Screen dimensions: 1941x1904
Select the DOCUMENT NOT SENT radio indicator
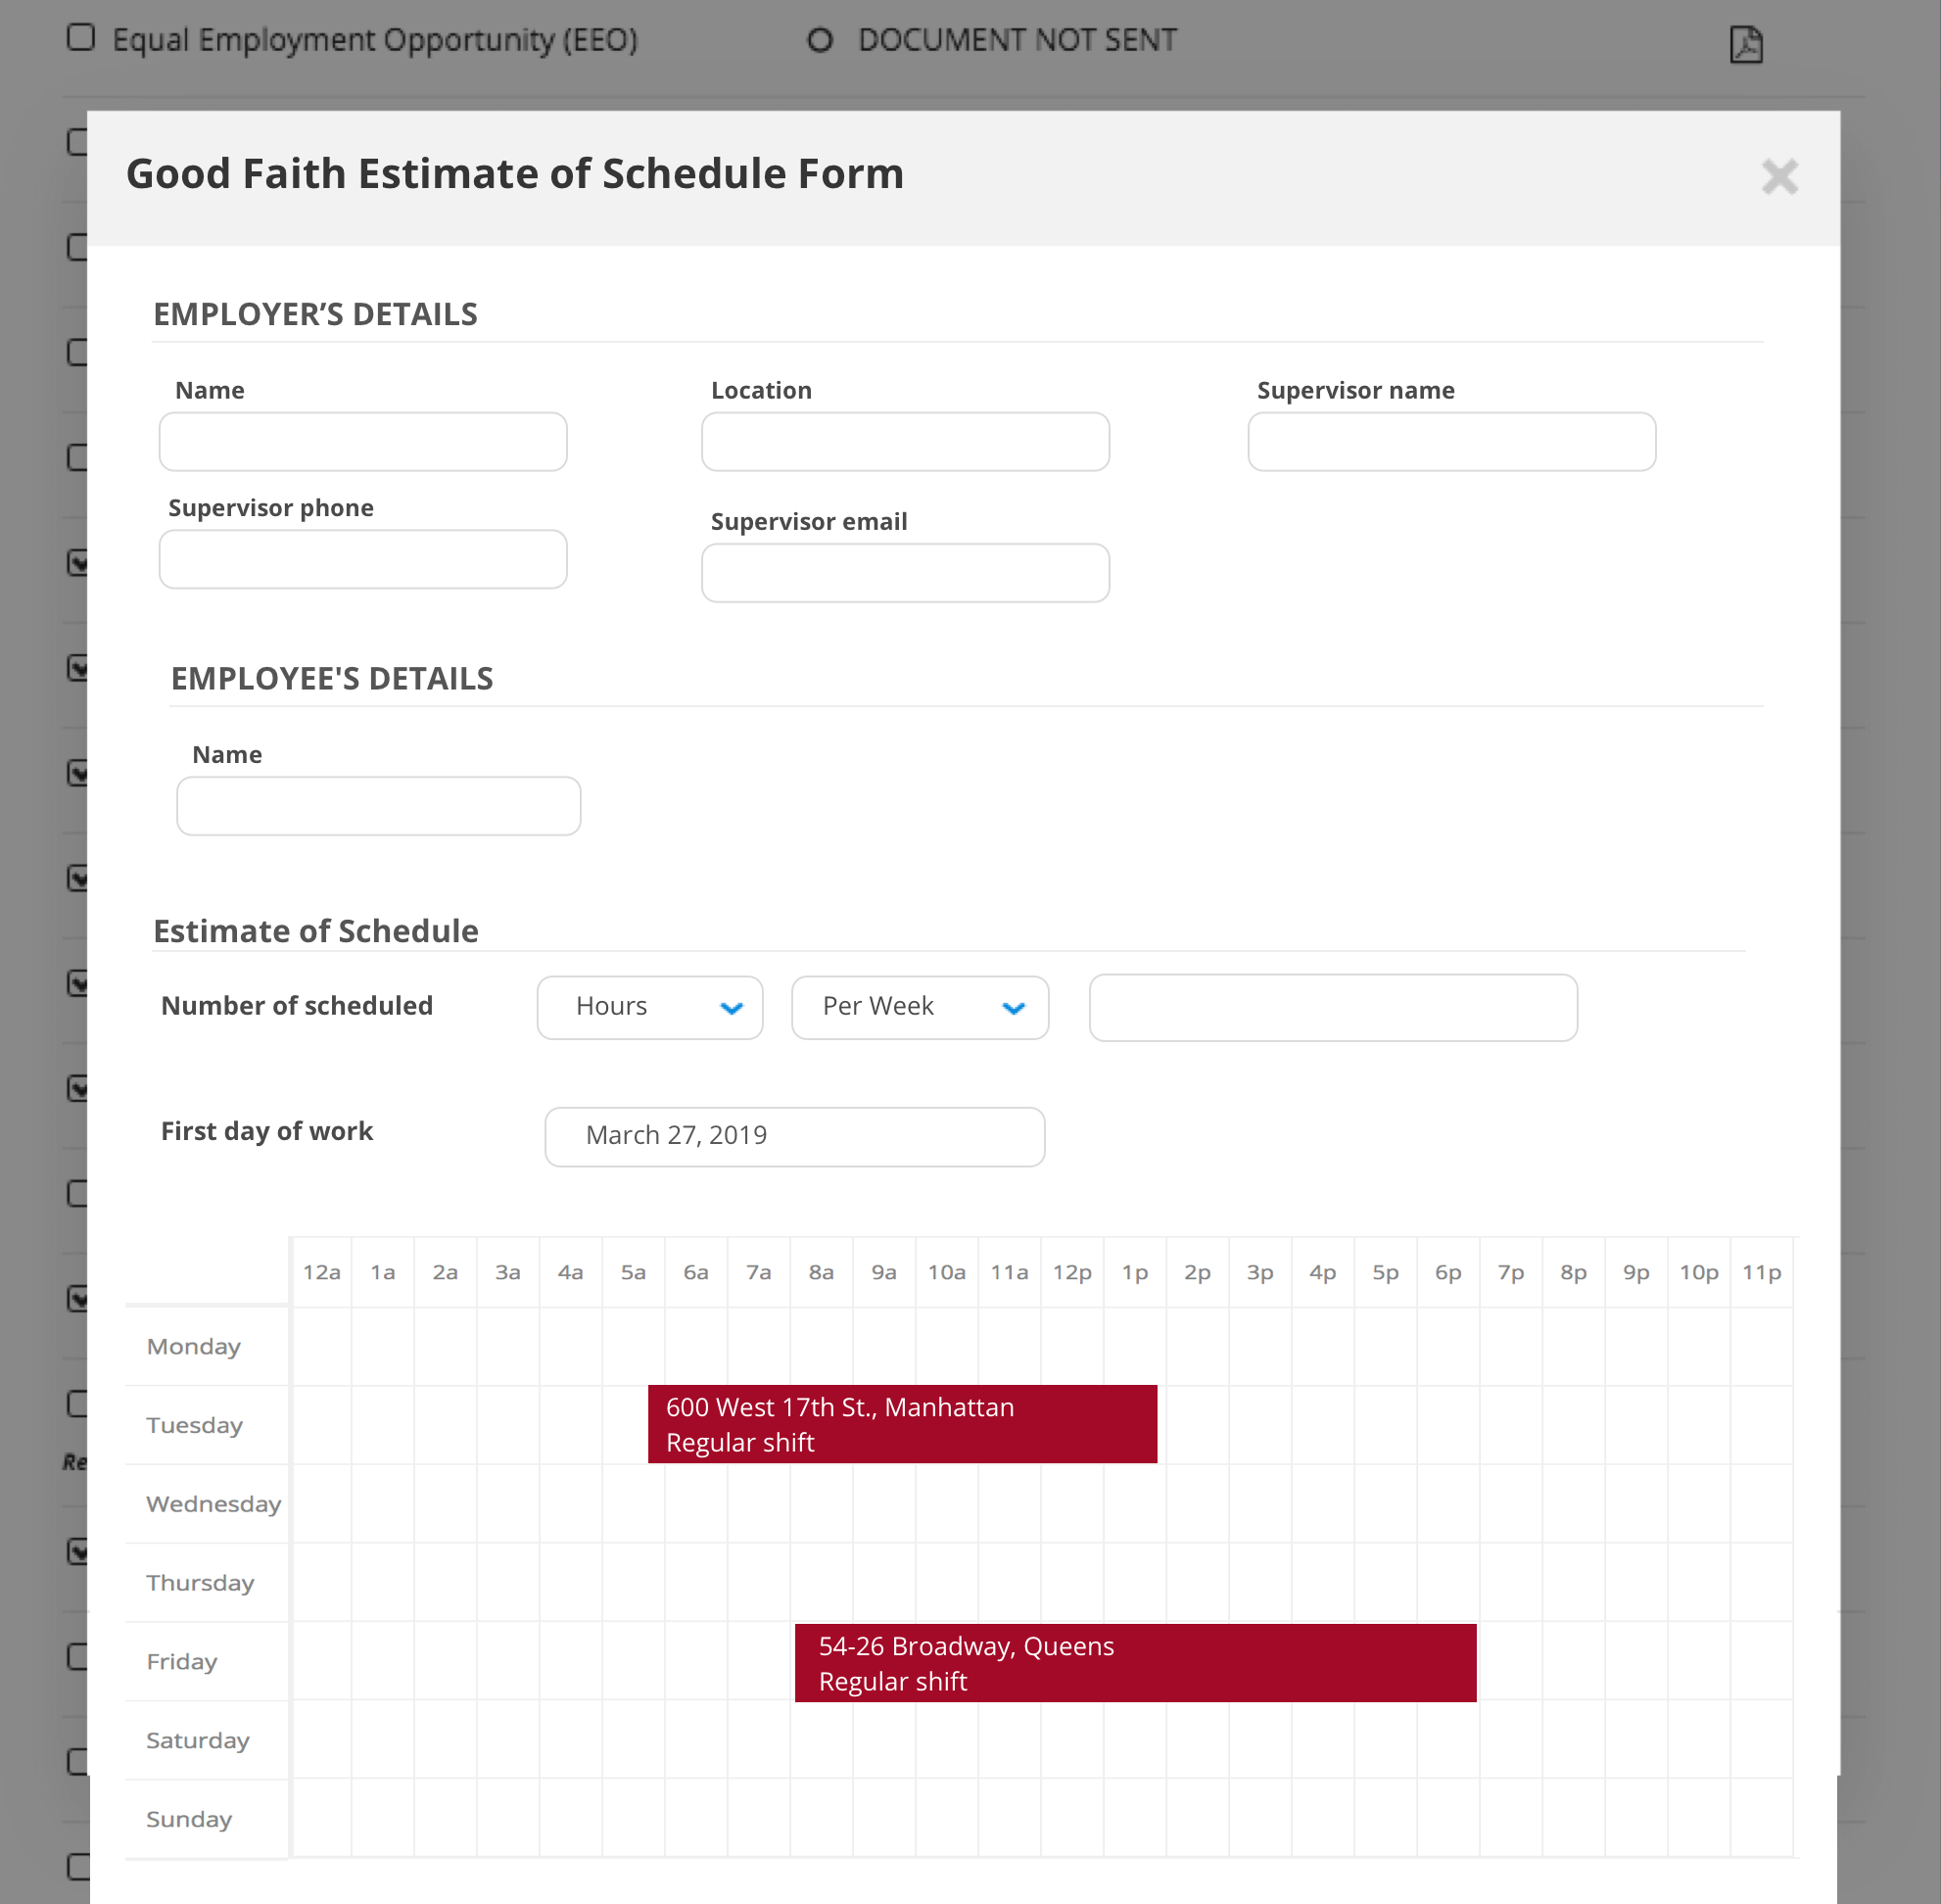(819, 40)
